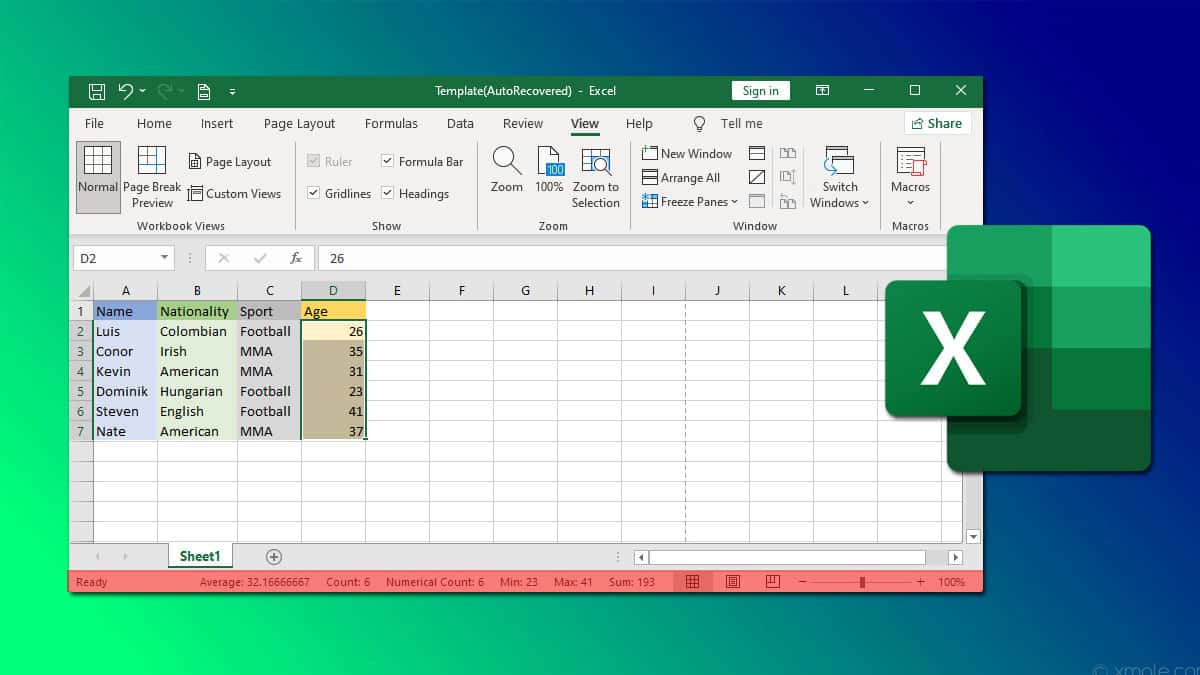Open a New Window
Image resolution: width=1200 pixels, height=675 pixels.
point(687,153)
